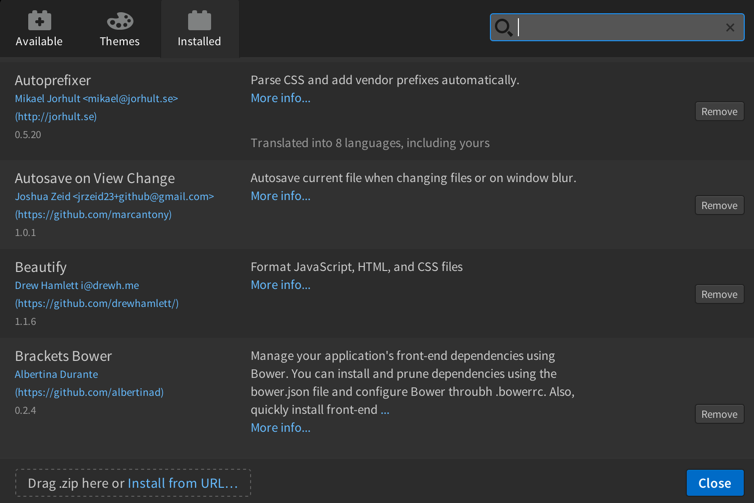Click 'Translated into 8 languages' text

tap(370, 143)
